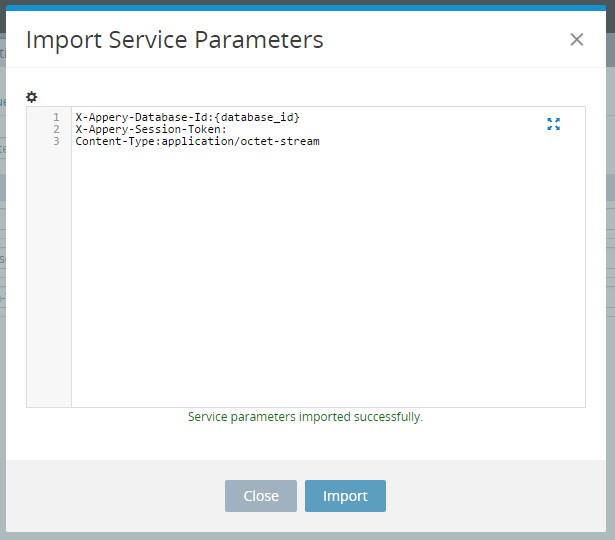Click the Import Service Parameters title
Screen dimensions: 615x540
tap(175, 40)
